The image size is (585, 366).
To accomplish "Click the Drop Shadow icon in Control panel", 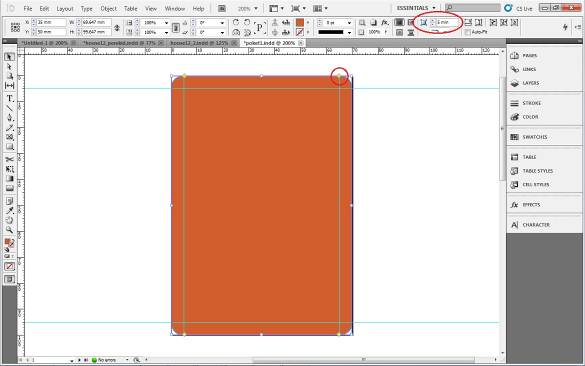I will click(x=373, y=22).
